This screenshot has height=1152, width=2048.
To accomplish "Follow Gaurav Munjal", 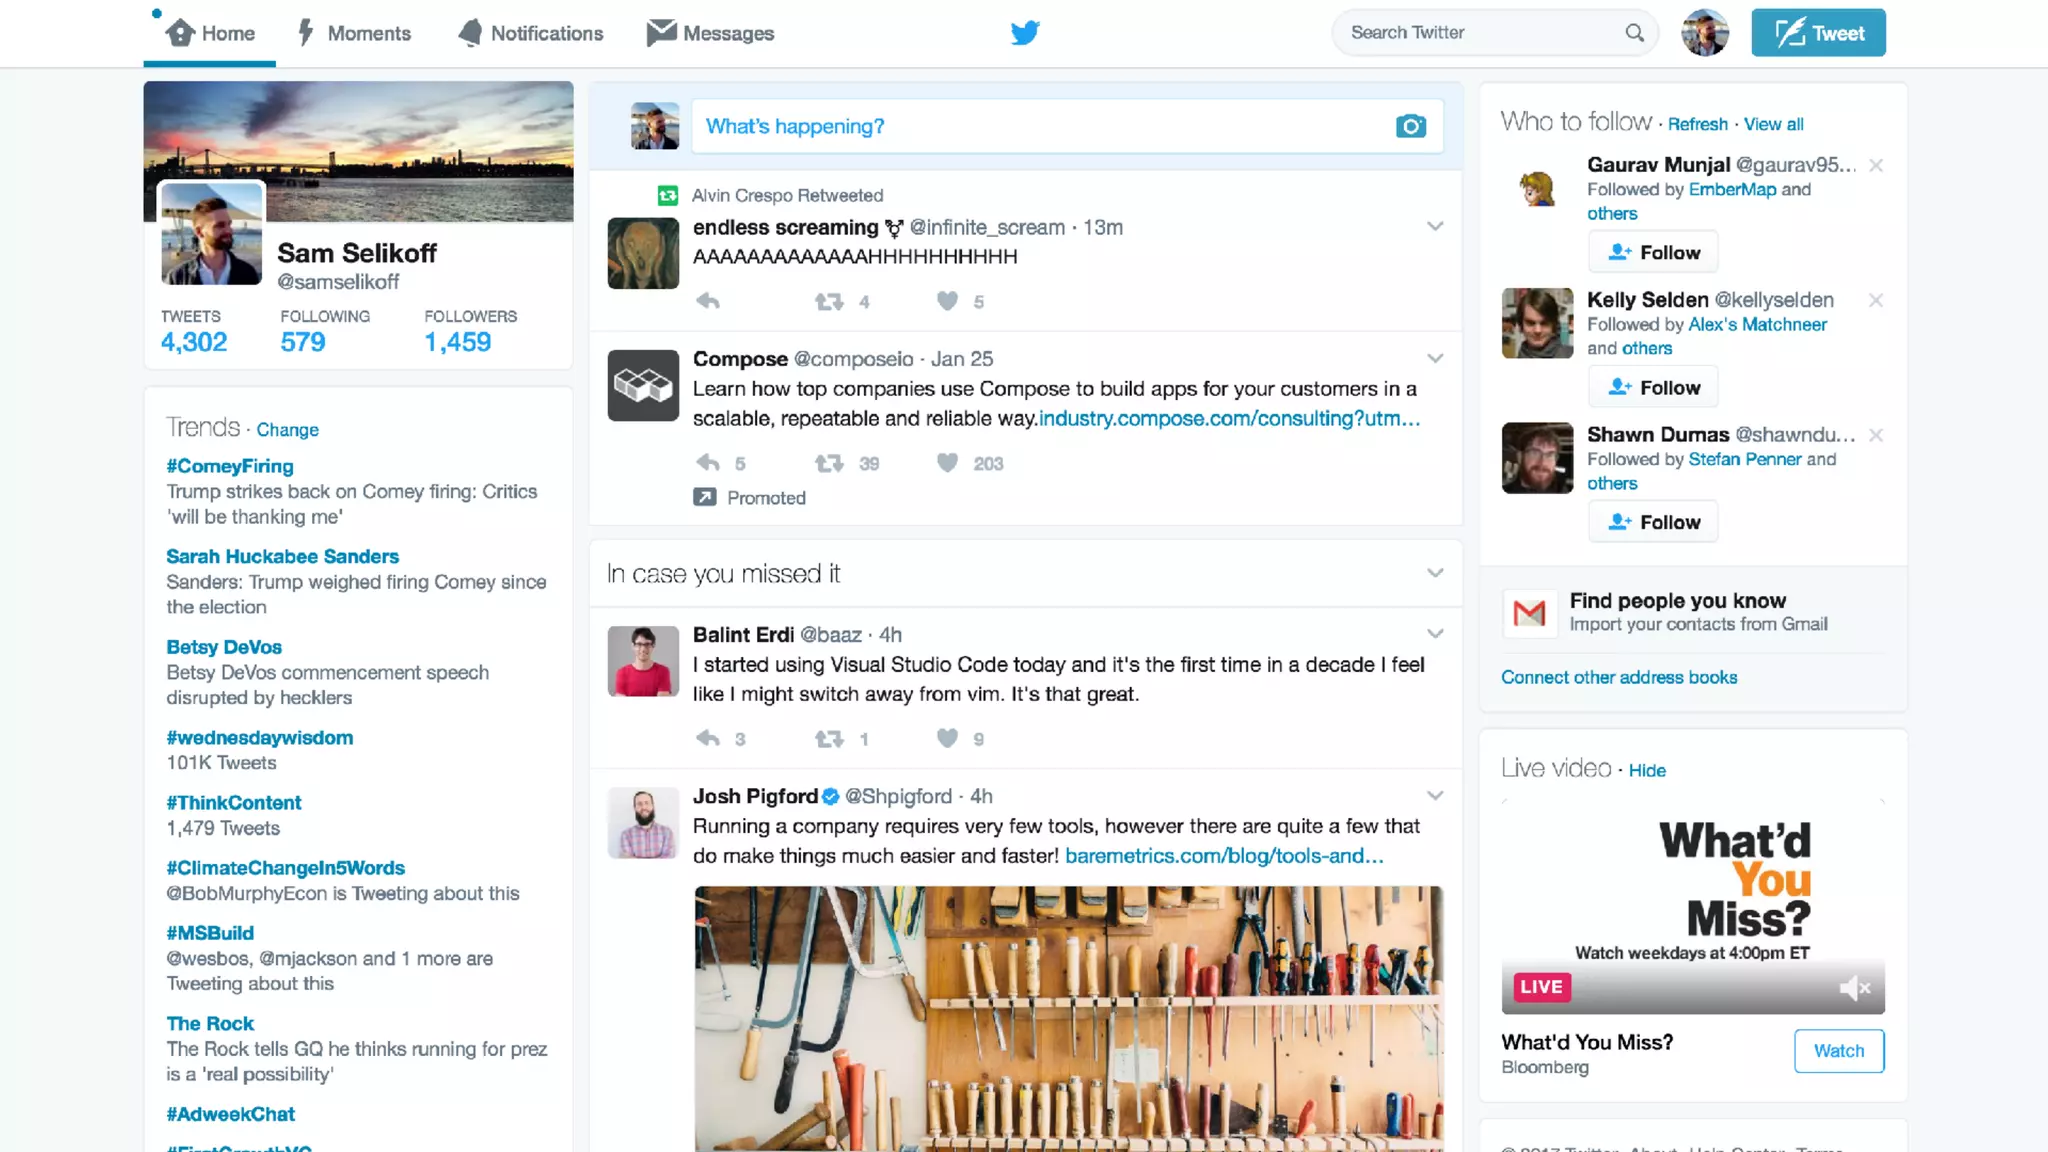I will pos(1653,252).
